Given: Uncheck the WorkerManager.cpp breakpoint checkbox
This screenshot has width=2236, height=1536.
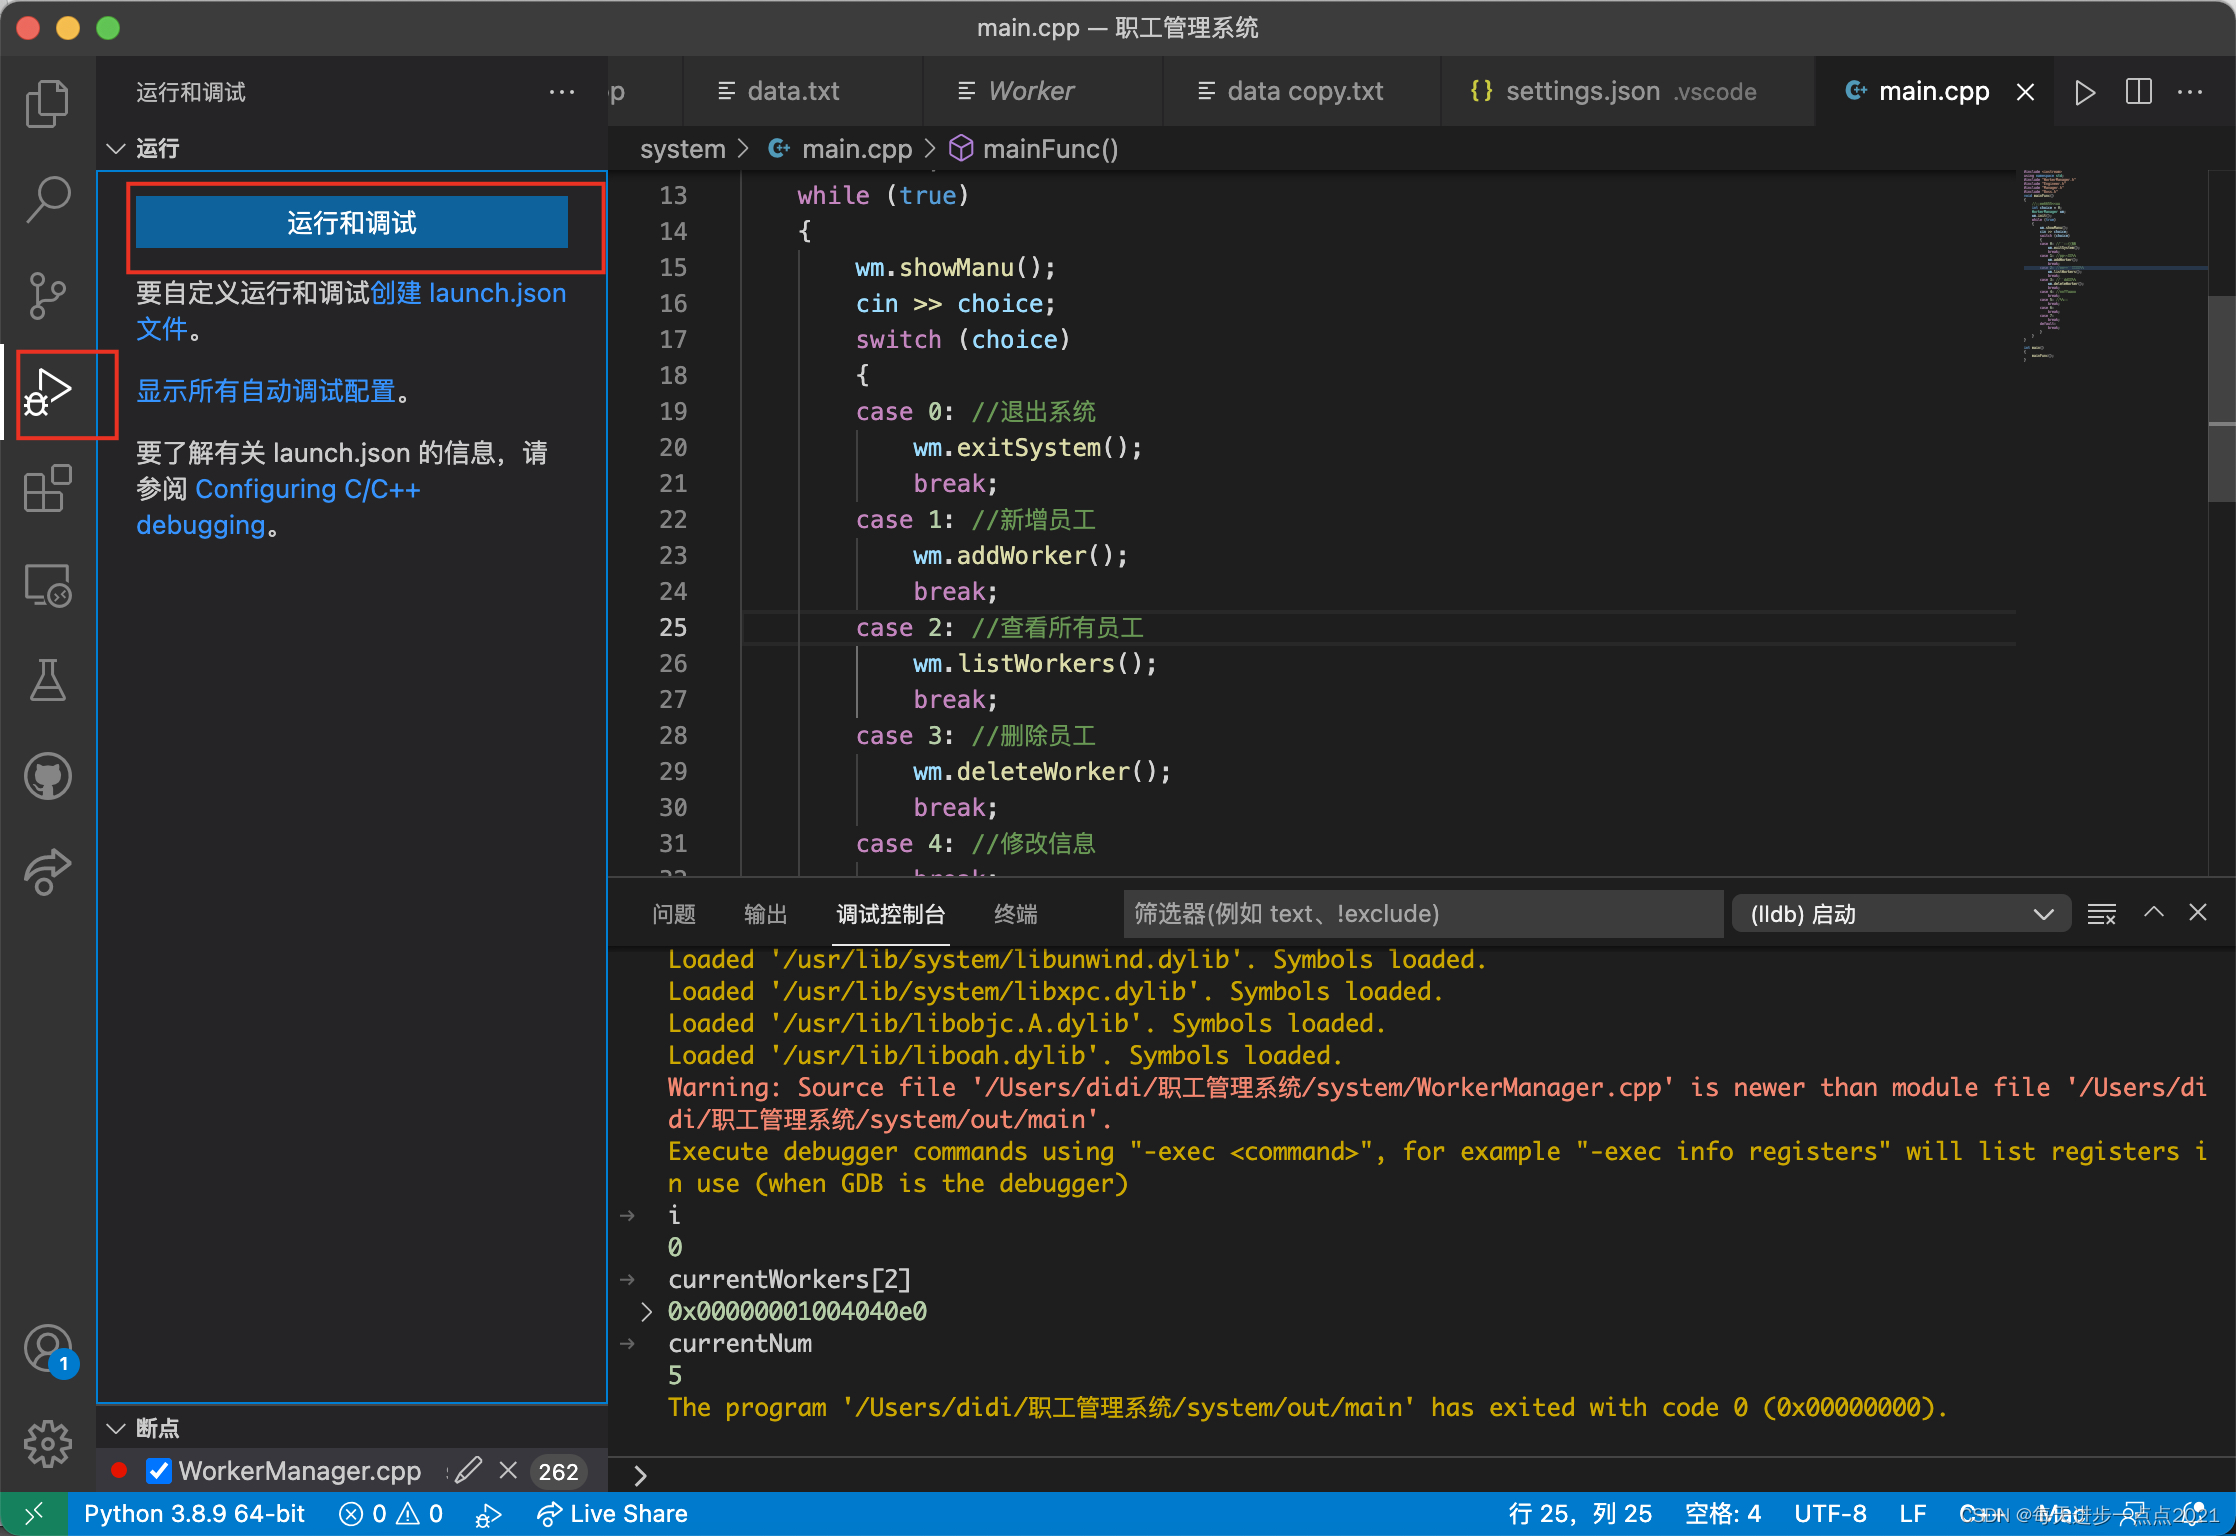Looking at the screenshot, I should 158,1471.
